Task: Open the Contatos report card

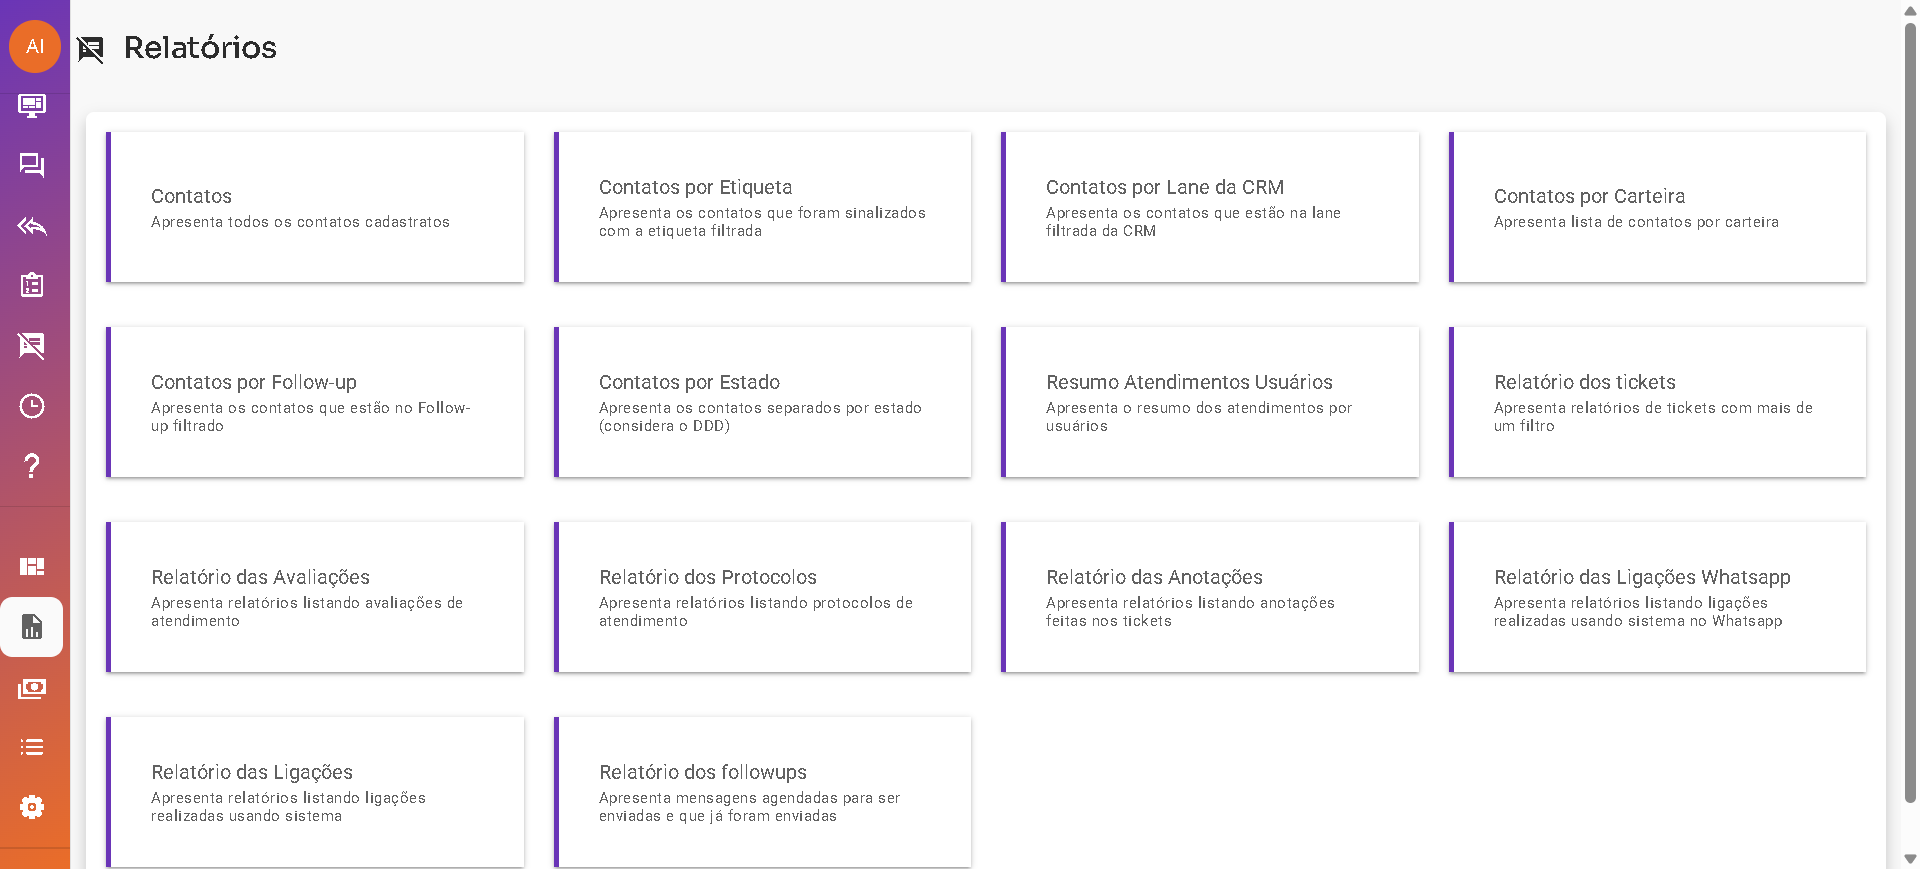Action: [x=315, y=207]
